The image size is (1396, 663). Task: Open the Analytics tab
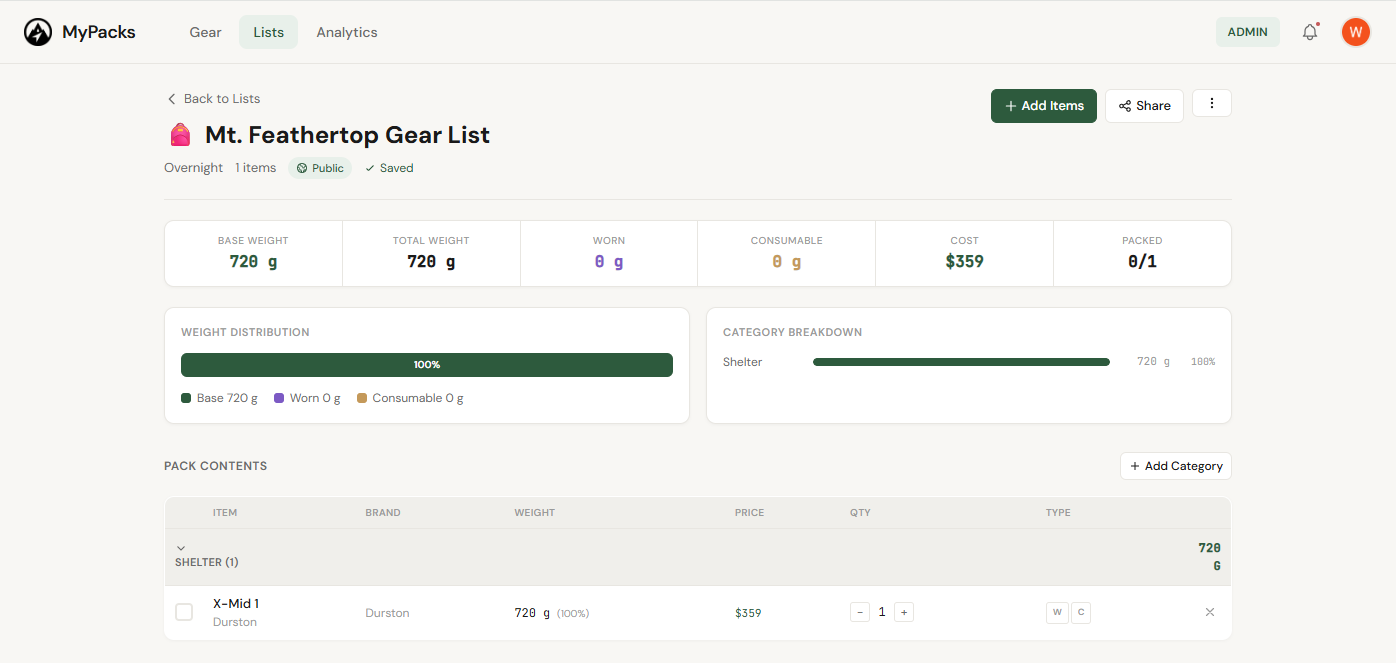tap(347, 32)
